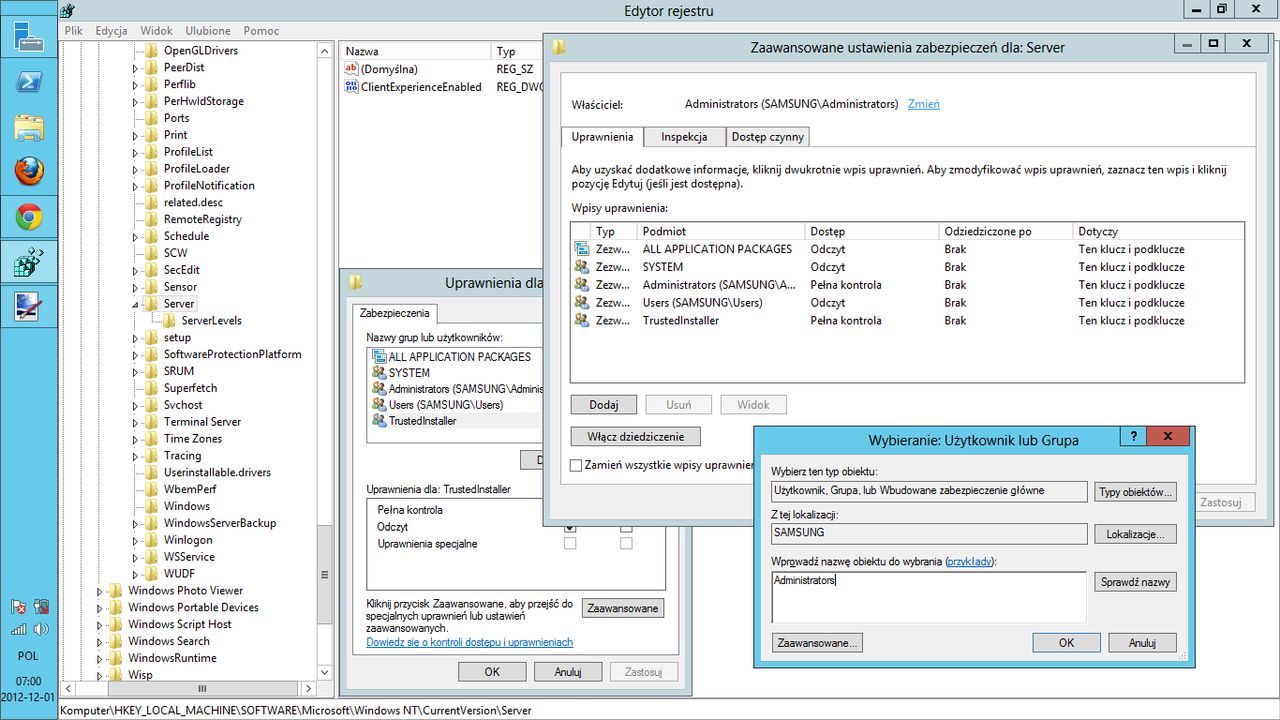Open the Plik menu
The width and height of the screenshot is (1280, 720).
[x=74, y=31]
